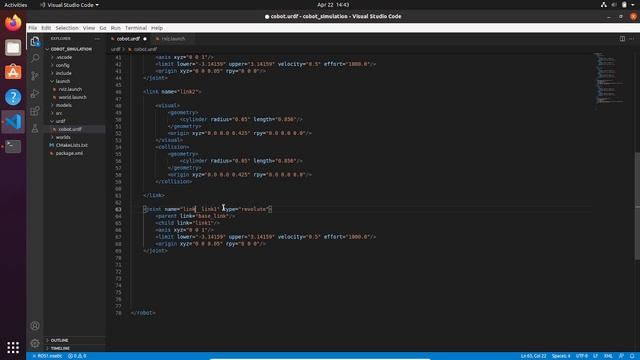The width and height of the screenshot is (640, 360).
Task: Expand the config folder
Action: [62, 65]
